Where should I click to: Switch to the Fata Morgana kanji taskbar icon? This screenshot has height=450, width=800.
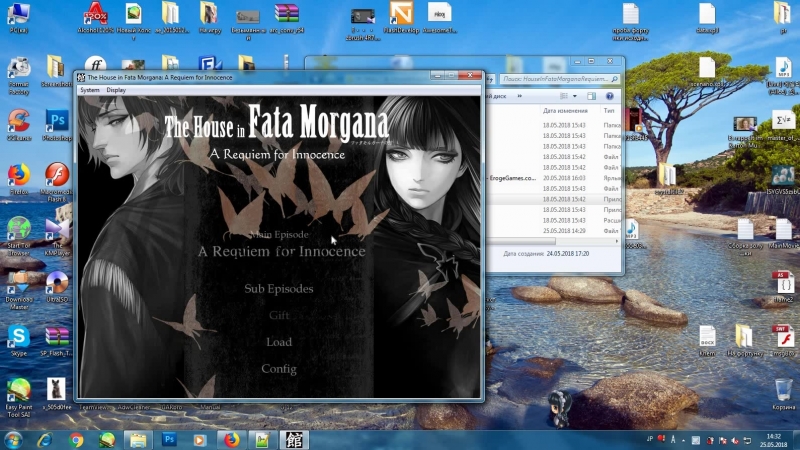pos(294,440)
